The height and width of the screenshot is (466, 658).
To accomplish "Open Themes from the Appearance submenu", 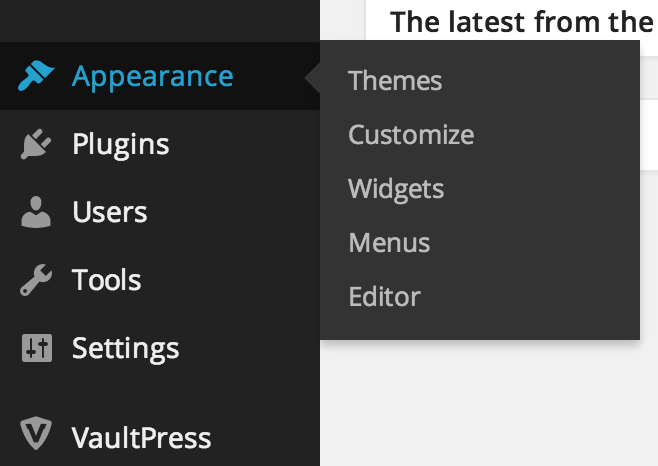I will click(x=395, y=81).
